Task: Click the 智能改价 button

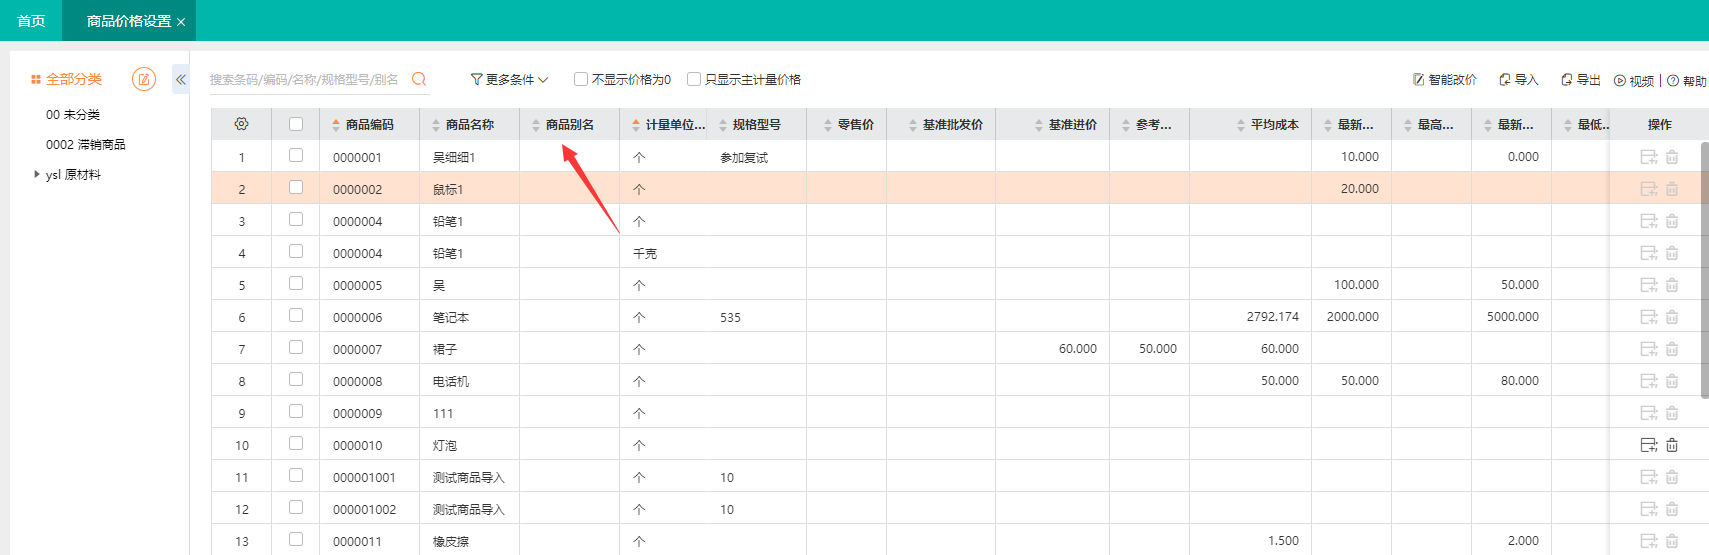Action: tap(1445, 79)
